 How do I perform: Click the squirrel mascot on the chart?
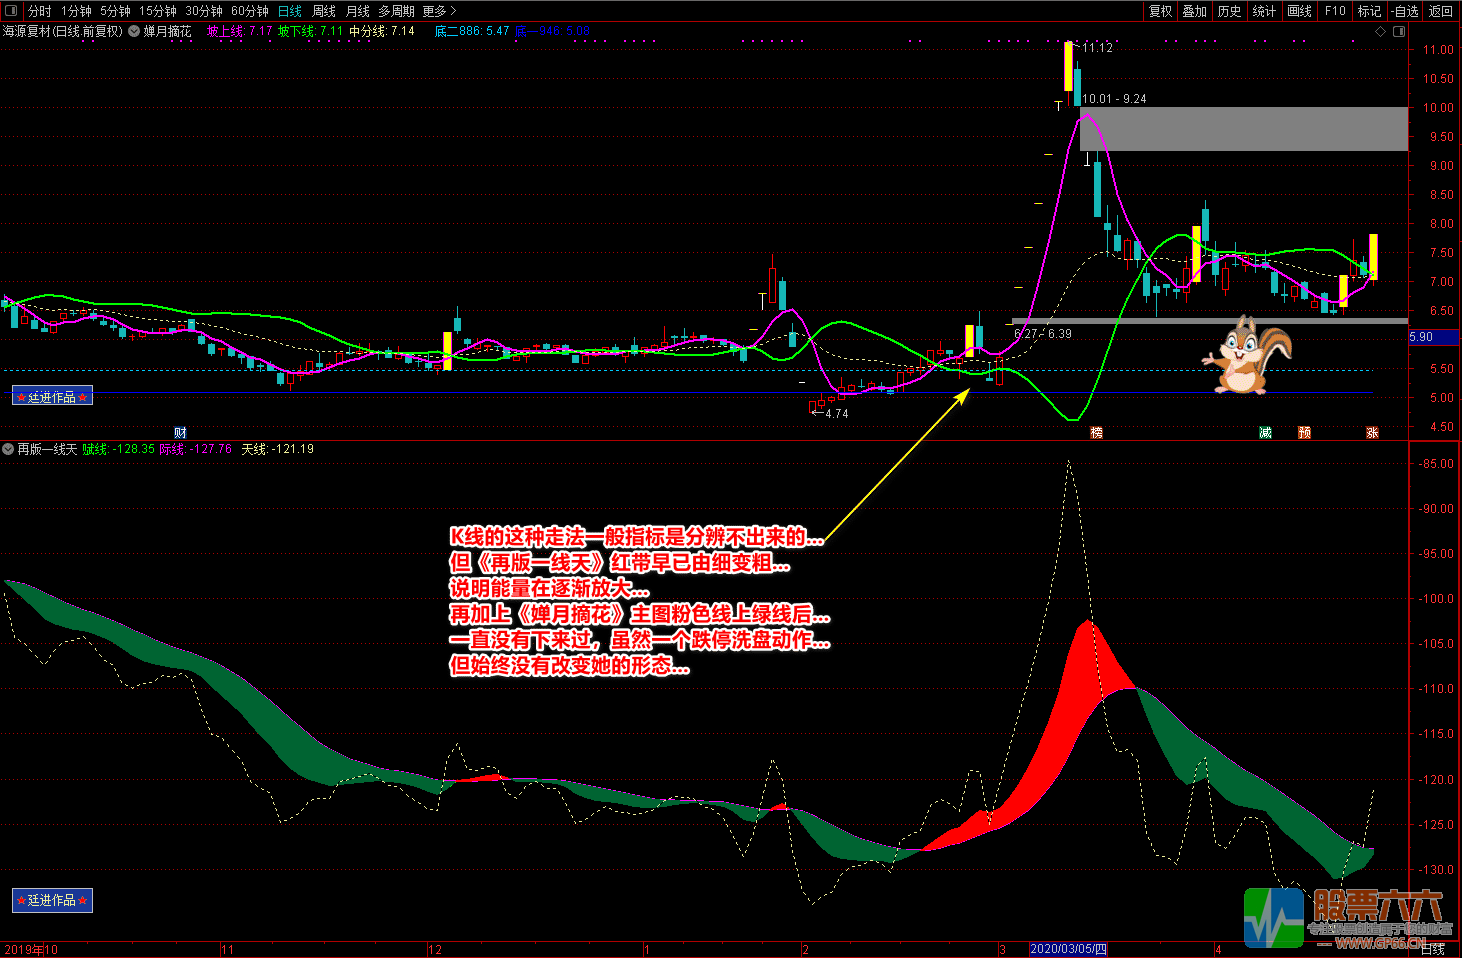(x=1246, y=355)
